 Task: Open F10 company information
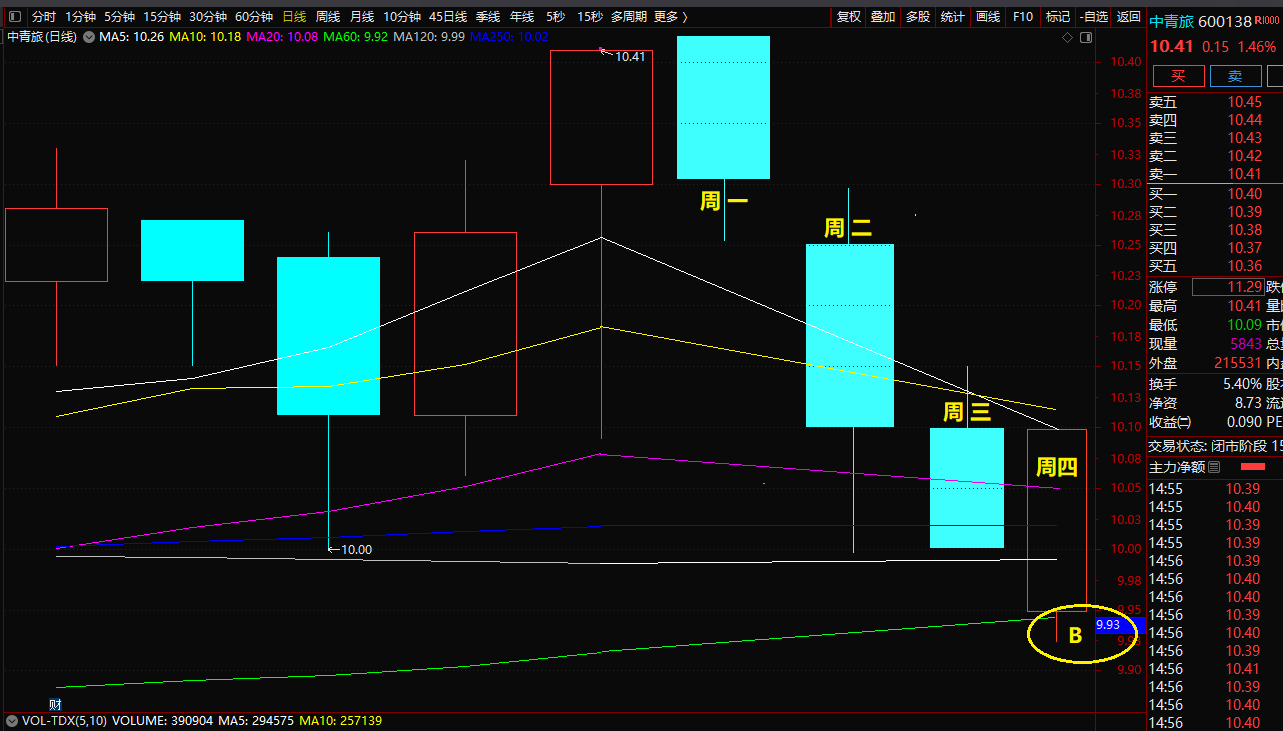[1023, 17]
